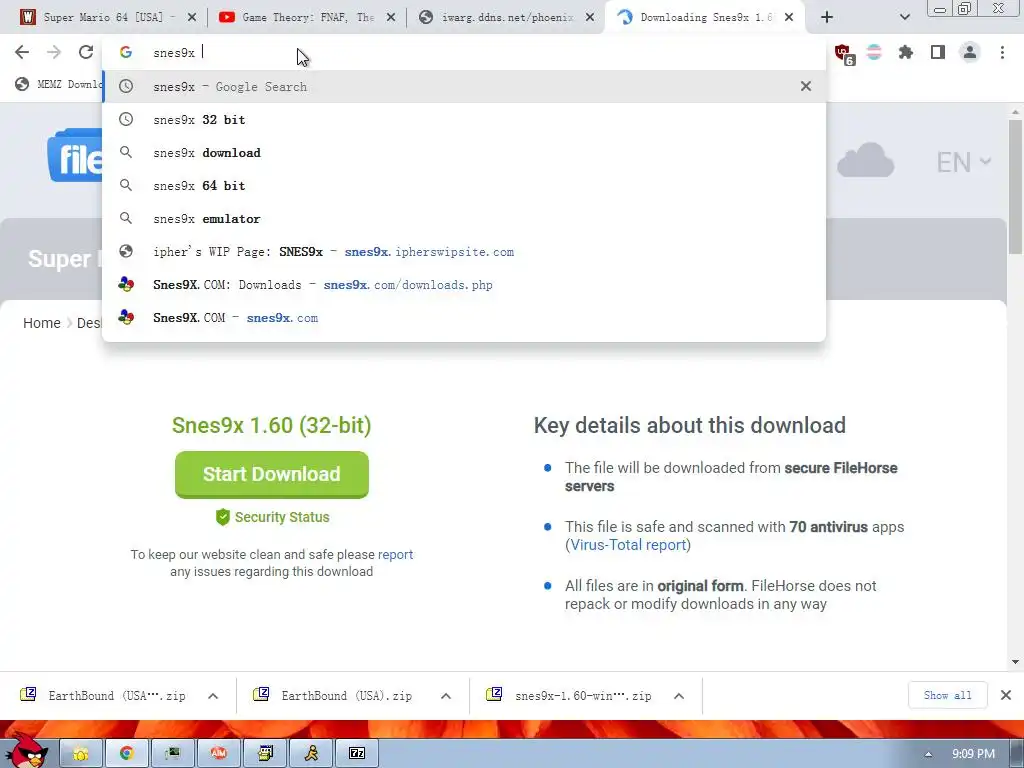Click the 'Snes9x 1.60 (32-bit)' heading
1024x768 pixels.
coord(272,425)
